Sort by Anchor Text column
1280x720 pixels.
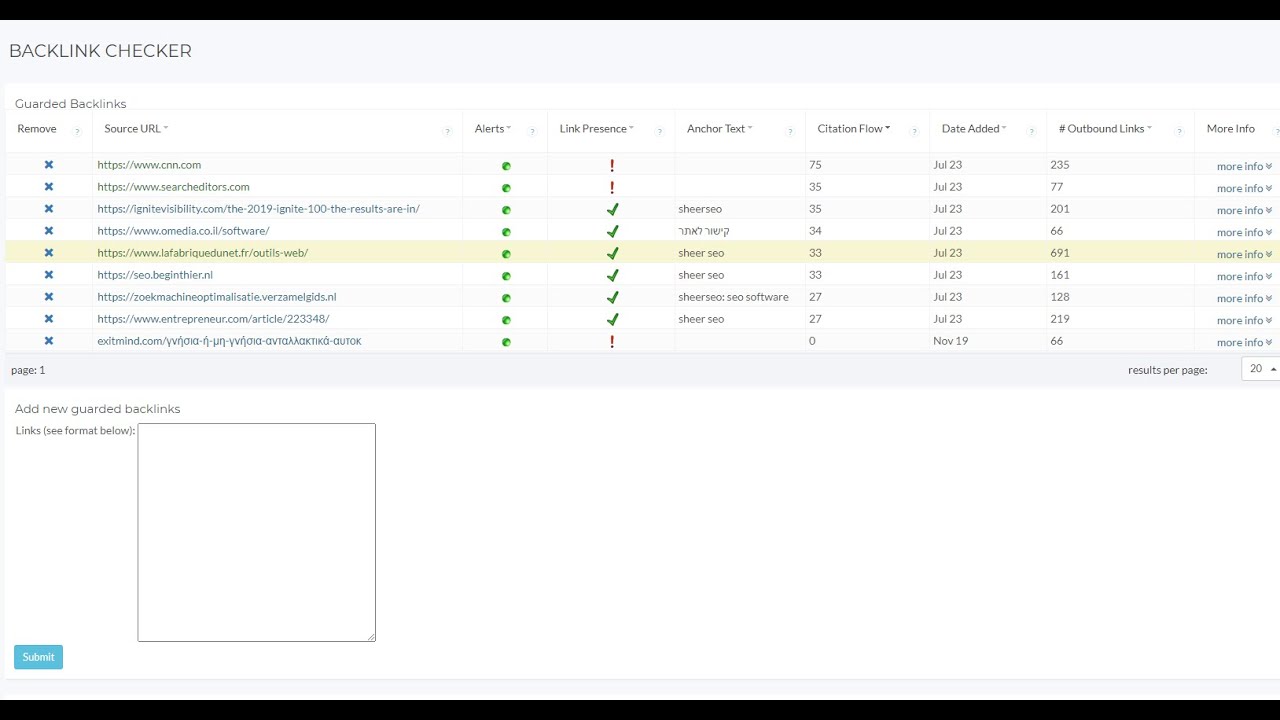[720, 129]
